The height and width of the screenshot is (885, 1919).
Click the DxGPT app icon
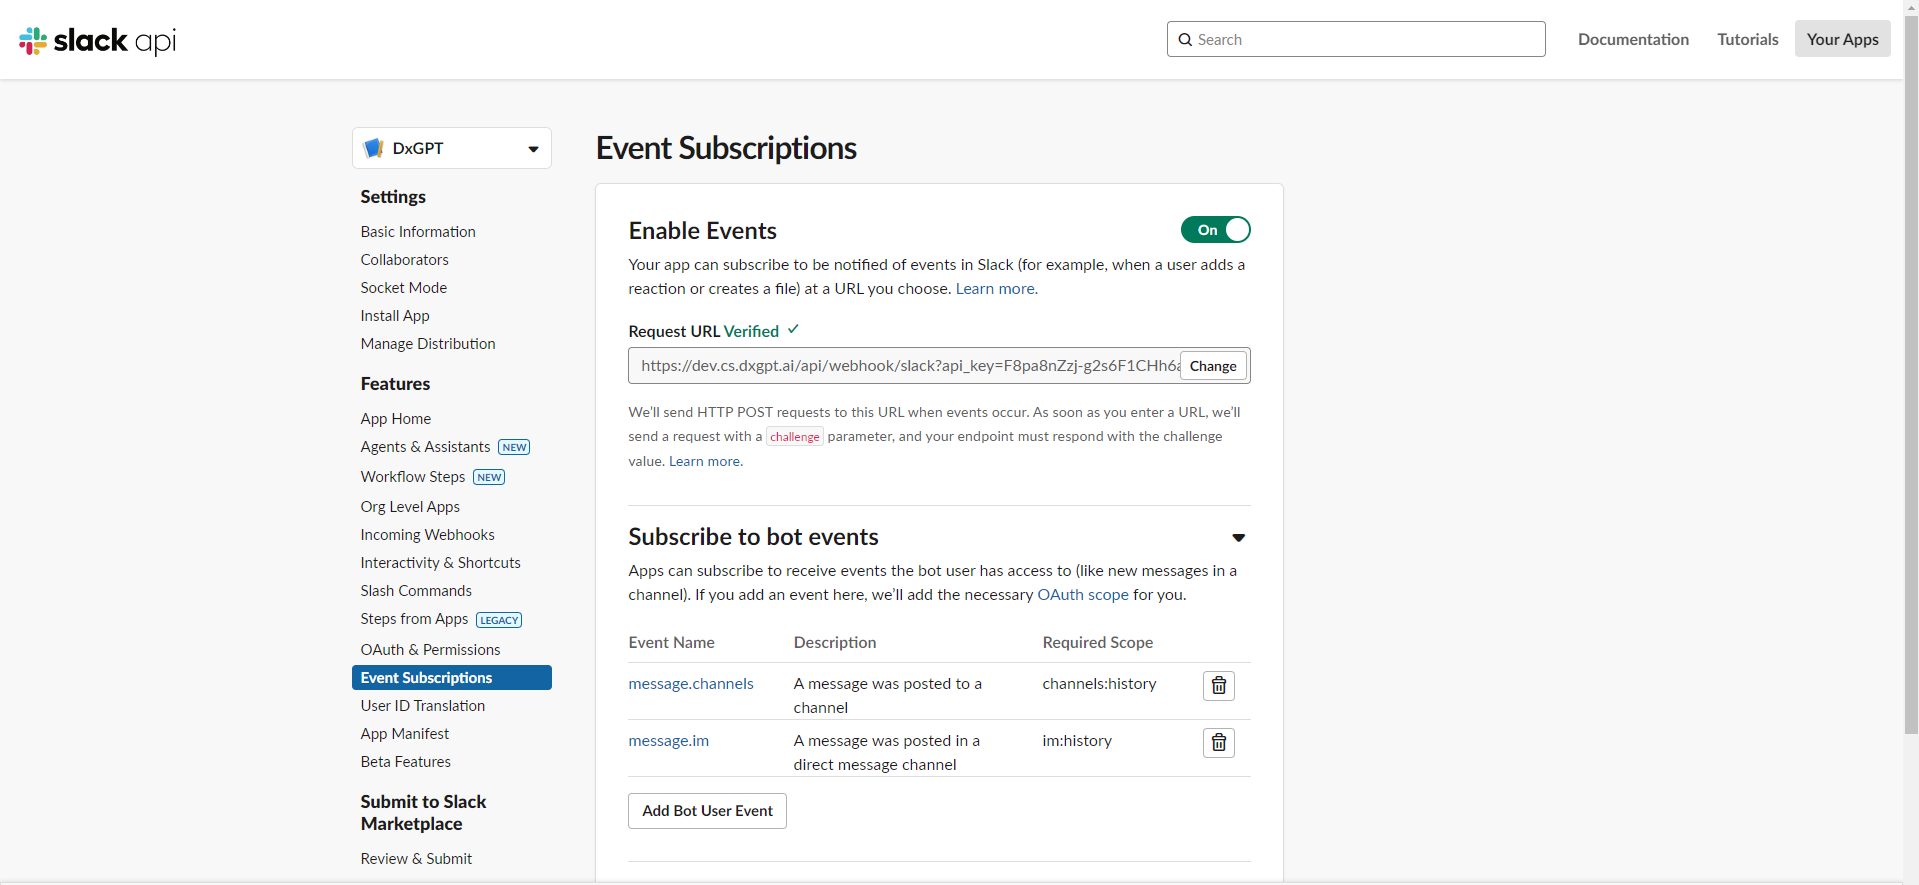[x=374, y=148]
